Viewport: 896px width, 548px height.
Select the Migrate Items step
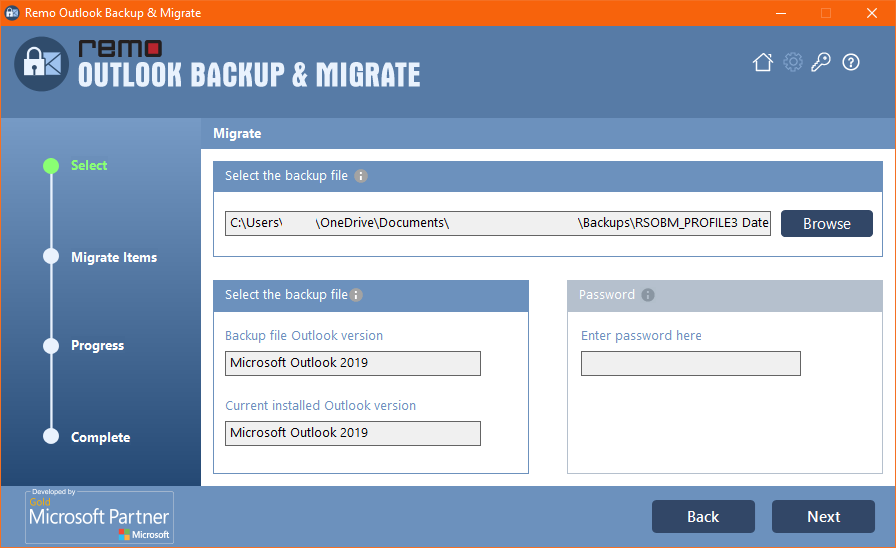tap(113, 257)
